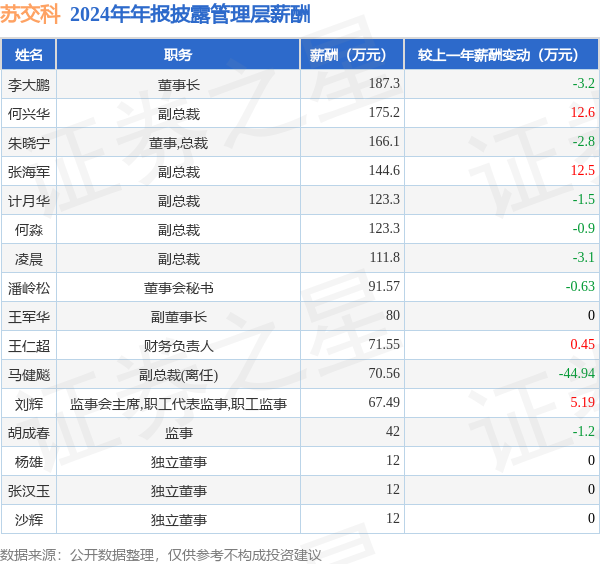Click the change value -1.2
The width and height of the screenshot is (600, 564).
click(584, 432)
